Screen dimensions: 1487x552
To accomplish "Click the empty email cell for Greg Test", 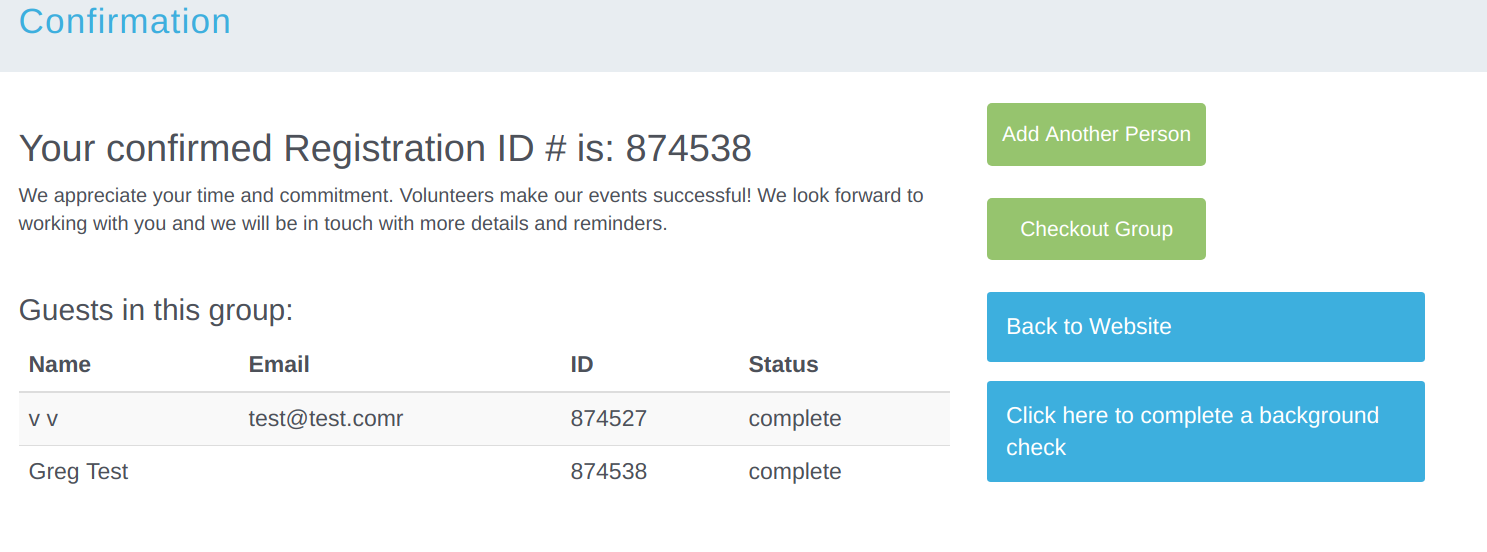I will pos(400,472).
